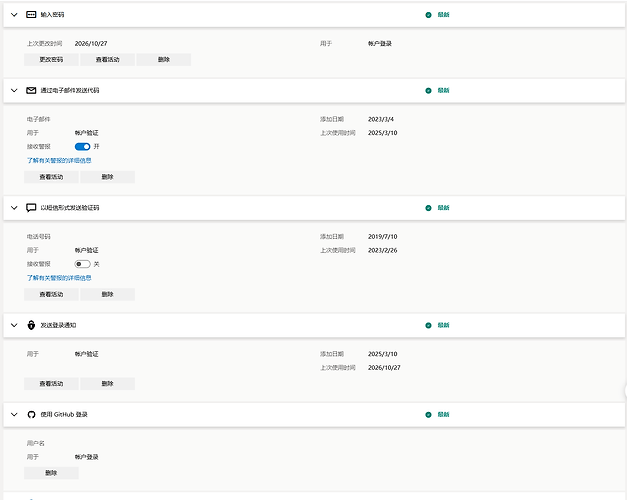The height and width of the screenshot is (500, 627).
Task: Click green status check in 输入密码 row
Action: pos(428,15)
